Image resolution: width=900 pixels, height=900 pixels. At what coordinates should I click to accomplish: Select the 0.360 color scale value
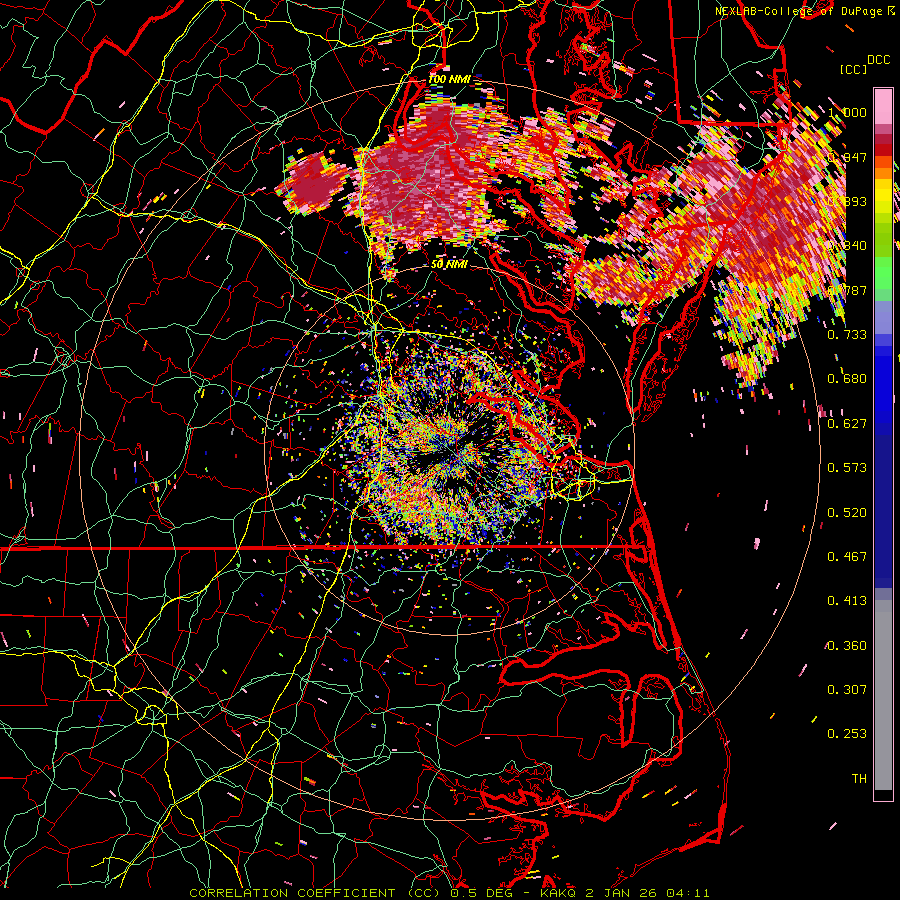coord(847,646)
